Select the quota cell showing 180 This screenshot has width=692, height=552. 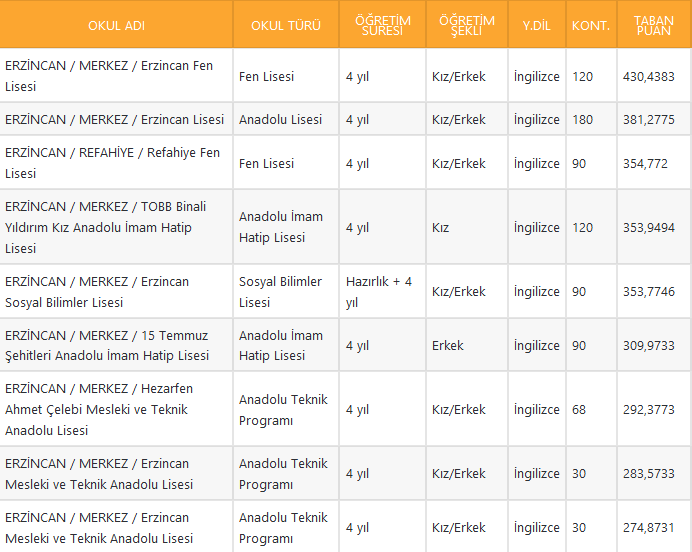[583, 119]
